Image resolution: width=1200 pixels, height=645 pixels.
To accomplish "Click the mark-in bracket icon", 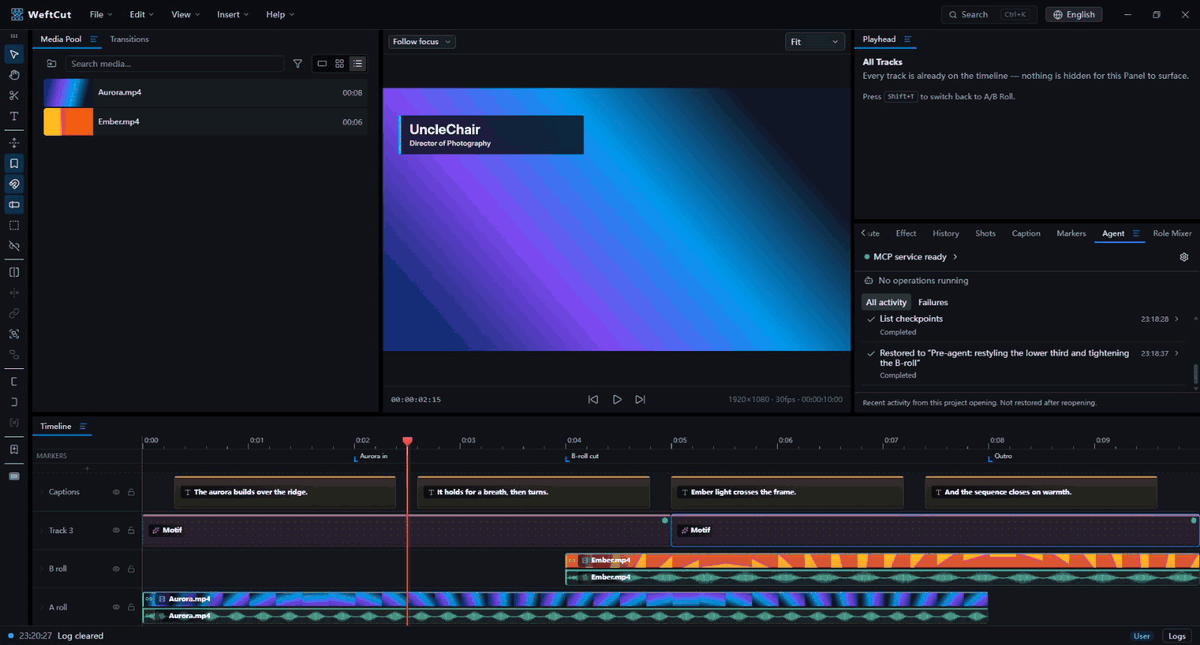I will 14,381.
